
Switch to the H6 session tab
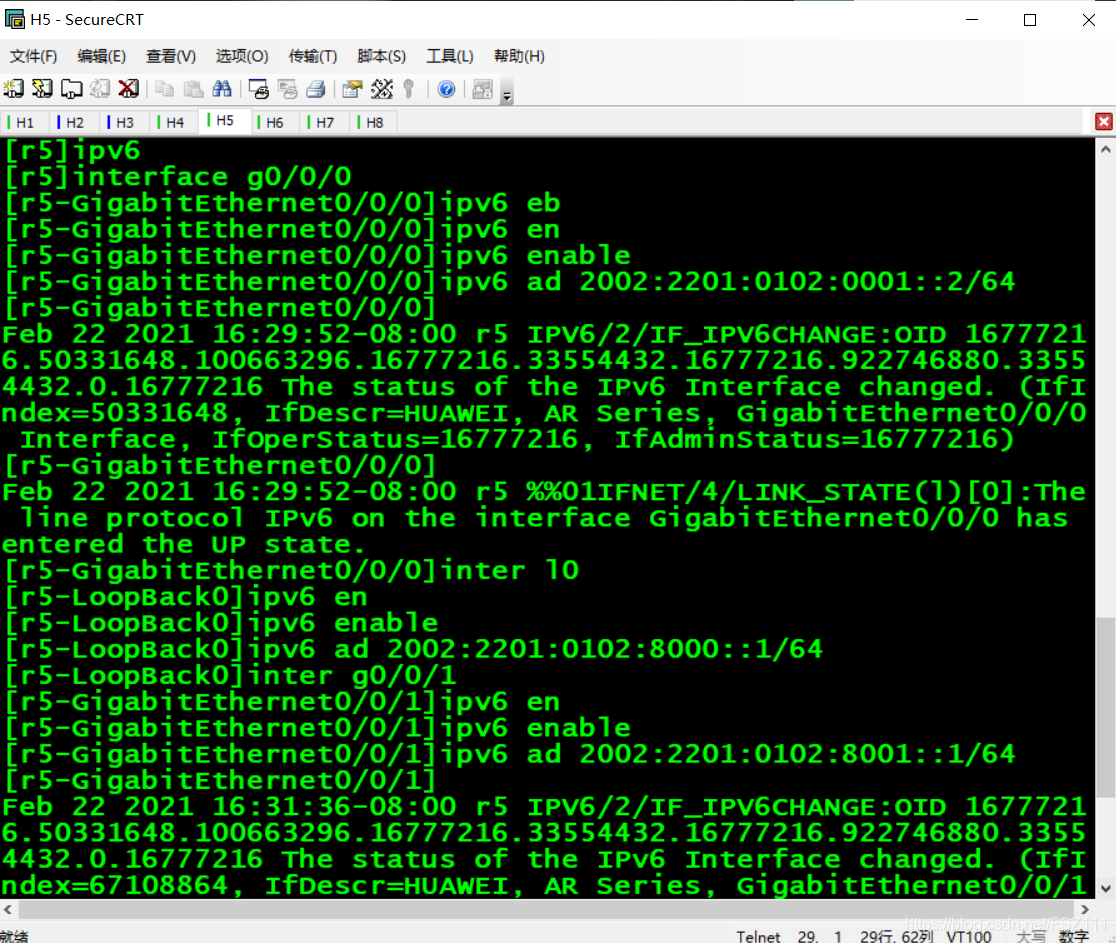(275, 122)
